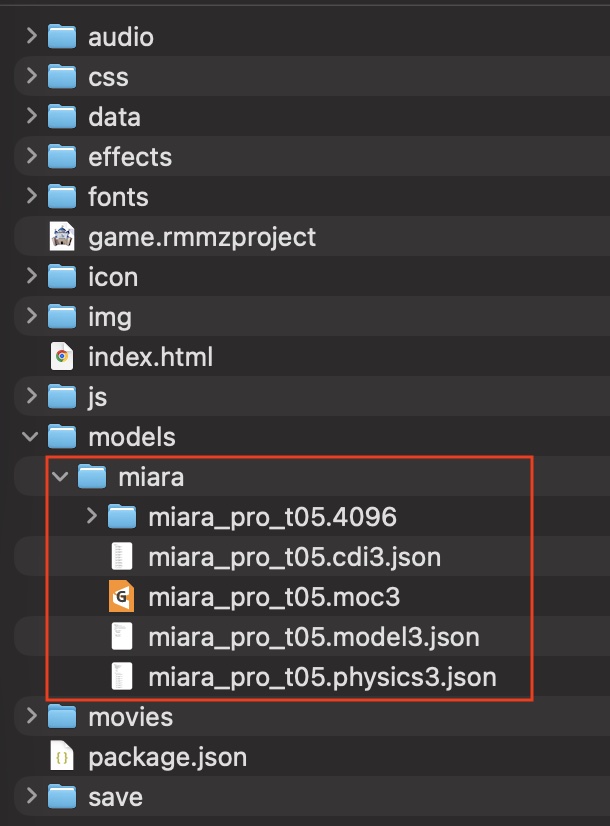Select the miara_pro_t05.4096 folder name
This screenshot has height=826, width=610.
point(272,518)
